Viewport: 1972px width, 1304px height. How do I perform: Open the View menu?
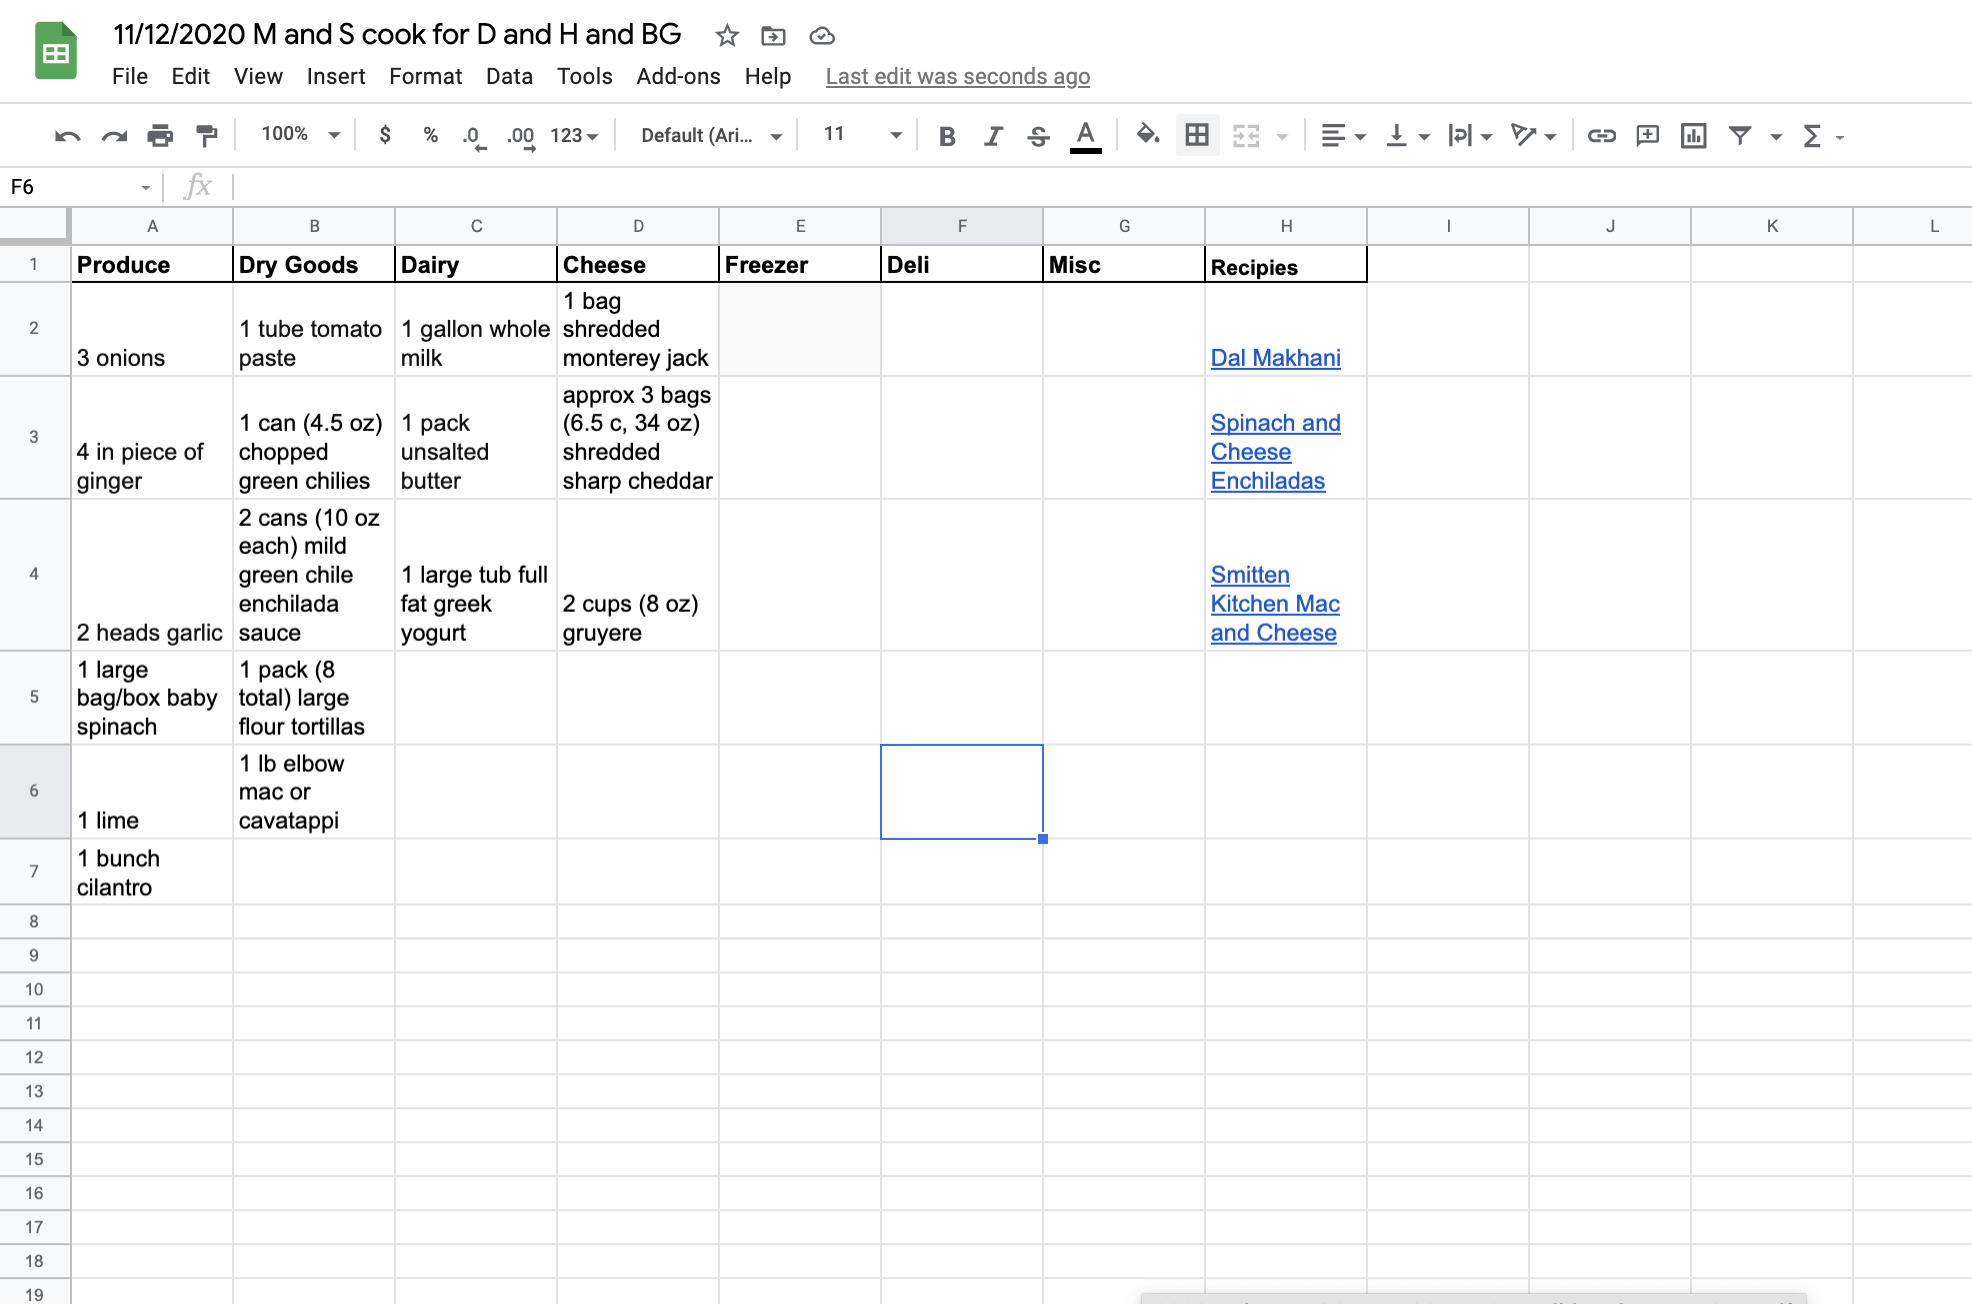pyautogui.click(x=258, y=76)
